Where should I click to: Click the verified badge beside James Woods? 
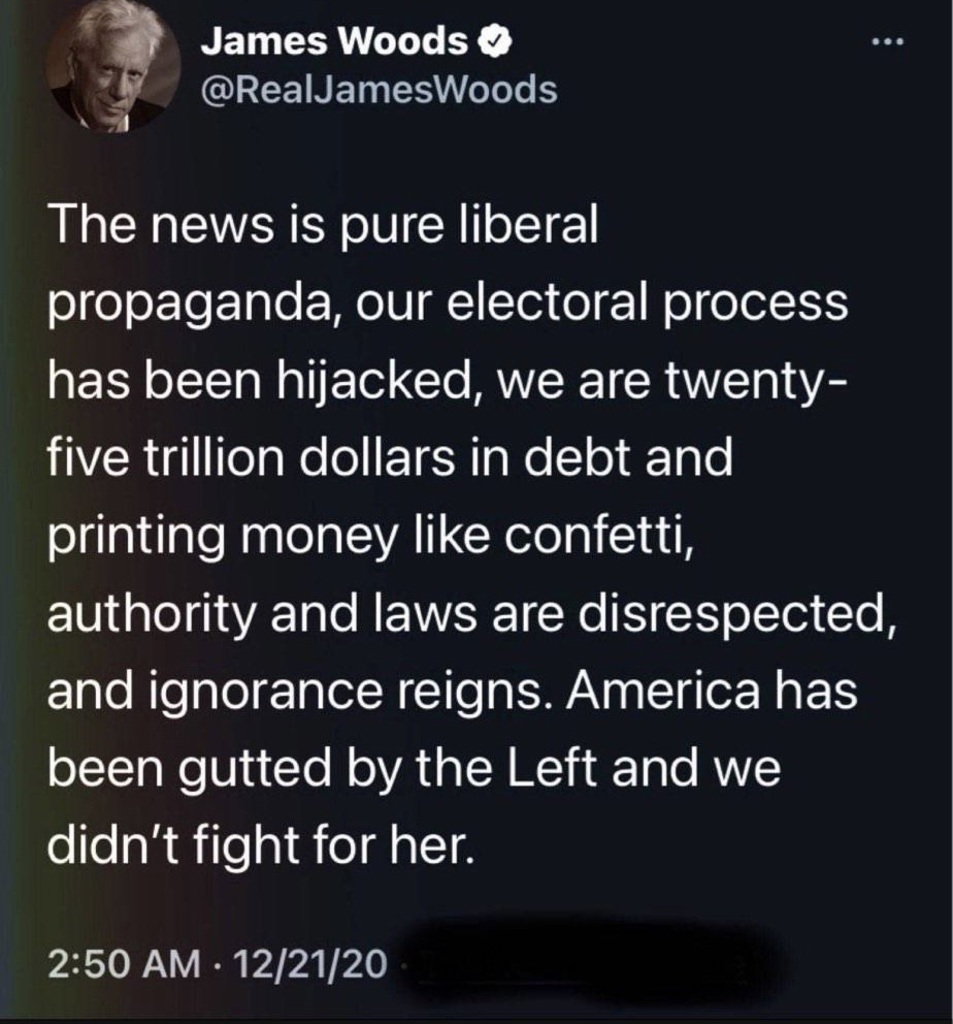coord(495,43)
